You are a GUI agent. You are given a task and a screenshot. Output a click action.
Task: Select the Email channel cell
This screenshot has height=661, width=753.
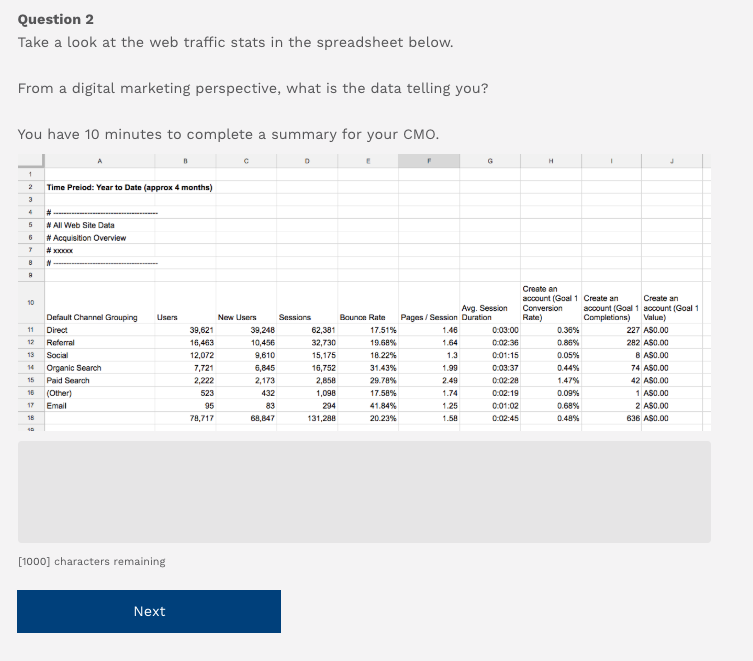pos(57,407)
